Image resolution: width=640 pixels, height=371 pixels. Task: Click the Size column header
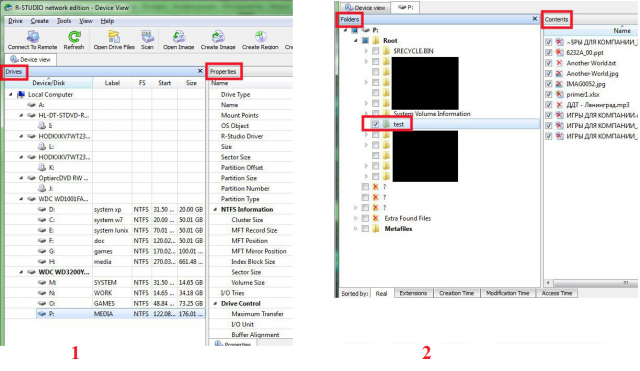tap(191, 83)
